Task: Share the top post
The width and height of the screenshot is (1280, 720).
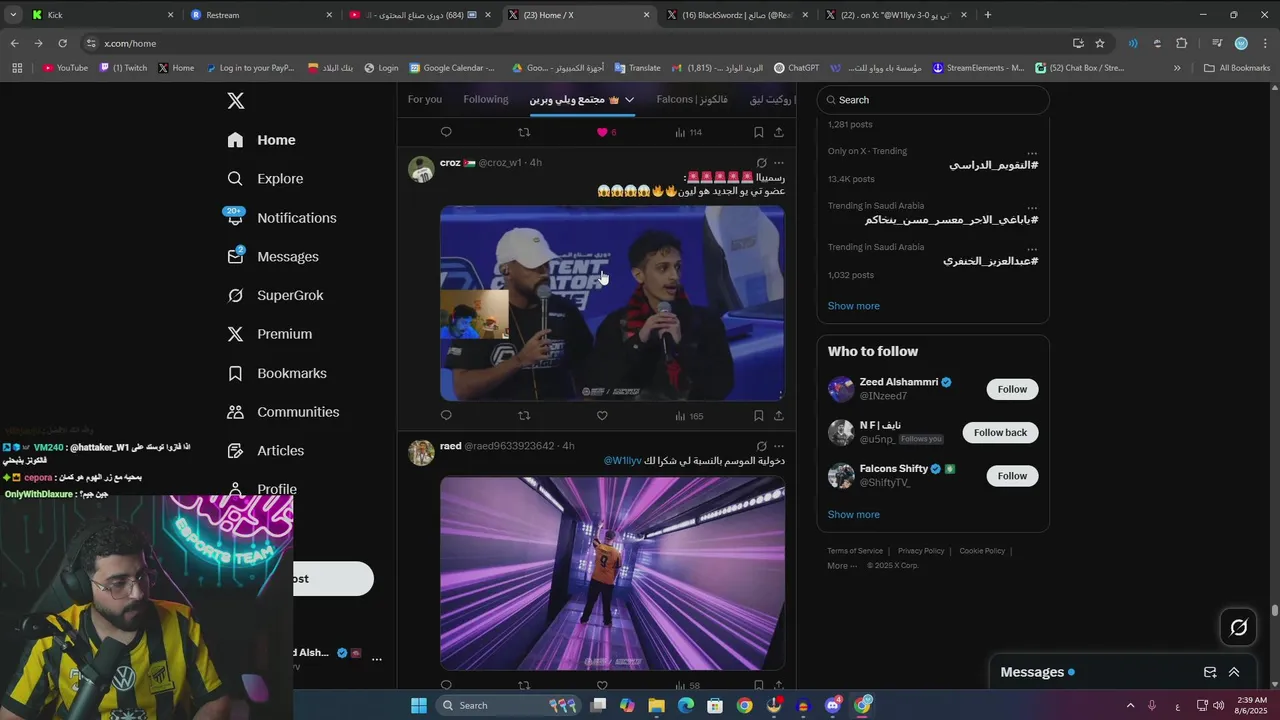Action: coord(778,132)
